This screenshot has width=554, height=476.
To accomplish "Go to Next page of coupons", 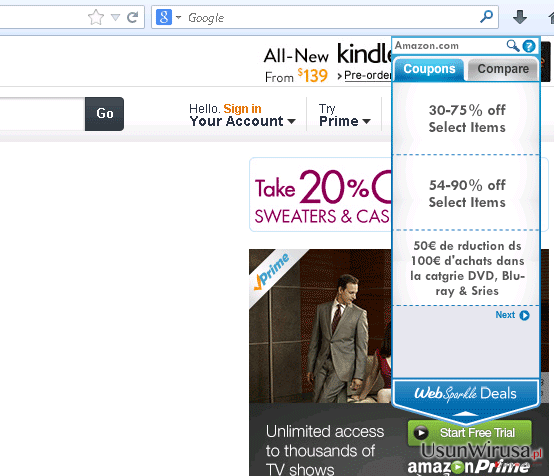I will [x=512, y=315].
